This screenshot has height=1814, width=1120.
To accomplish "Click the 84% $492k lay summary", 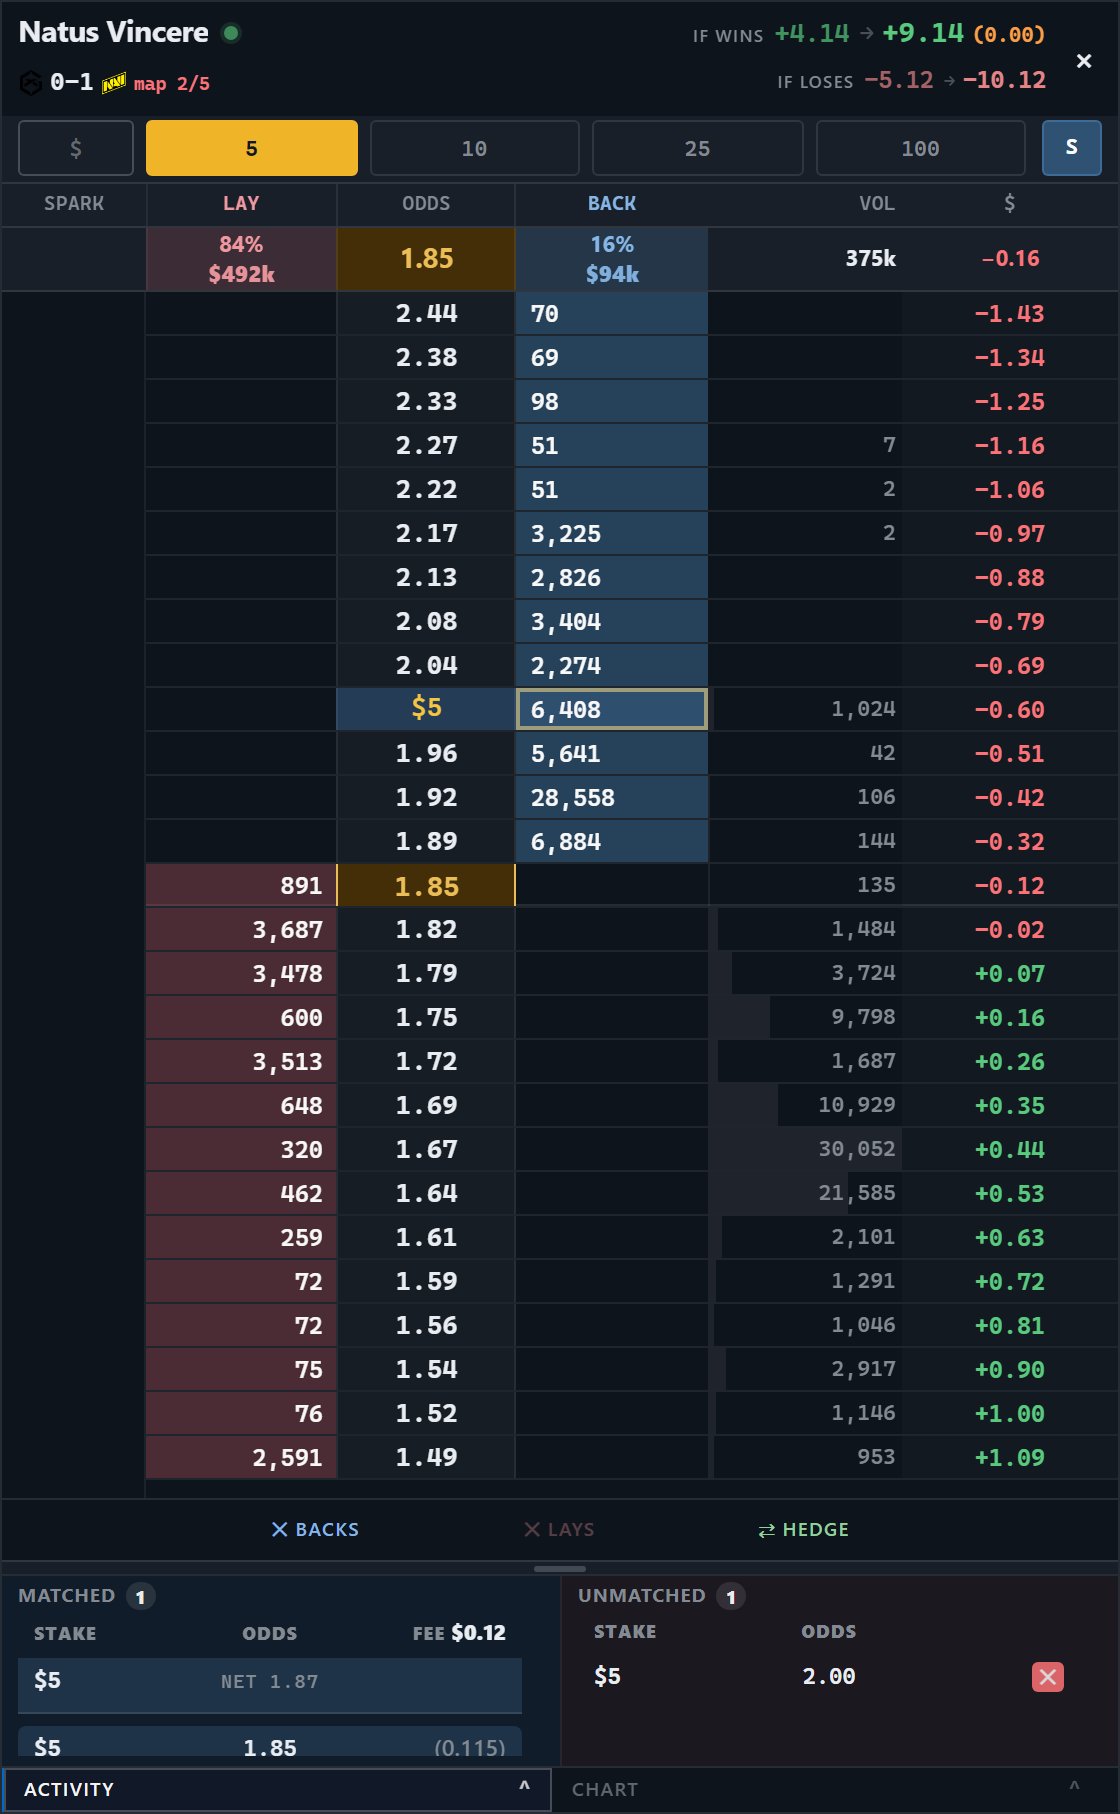I will [x=241, y=259].
